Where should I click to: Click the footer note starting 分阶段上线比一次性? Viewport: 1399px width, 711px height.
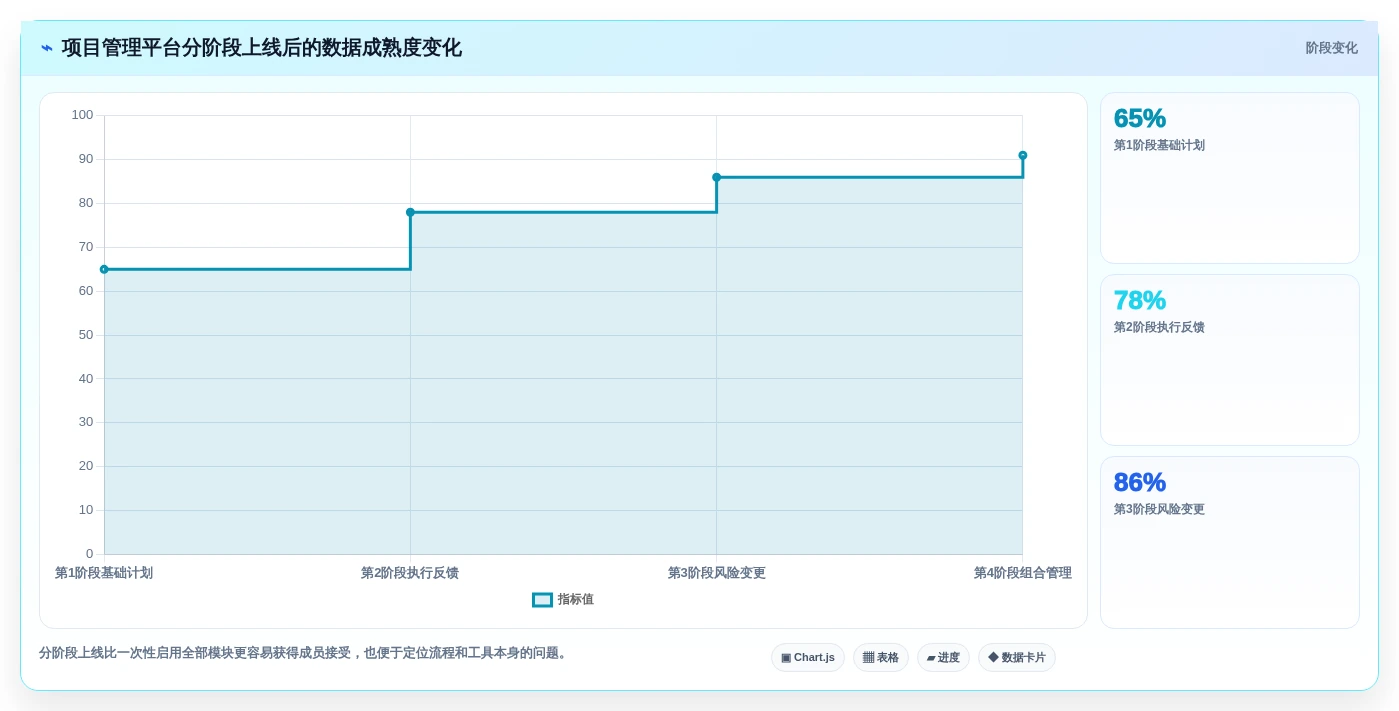point(305,653)
